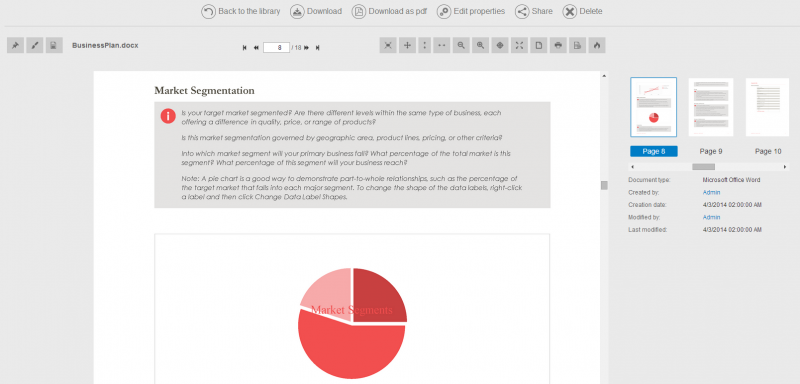
Task: Click the fit width horizontal arrows icon
Action: 442,45
